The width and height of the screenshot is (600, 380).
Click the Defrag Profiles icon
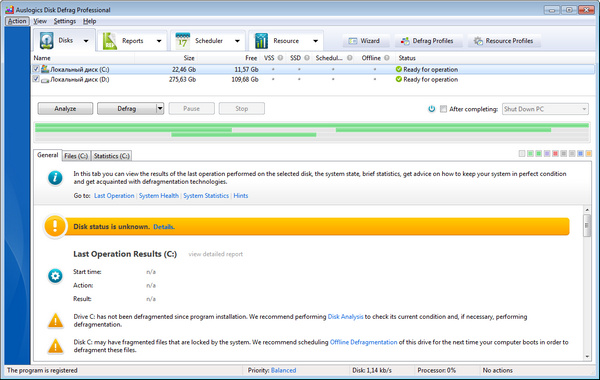tap(405, 41)
